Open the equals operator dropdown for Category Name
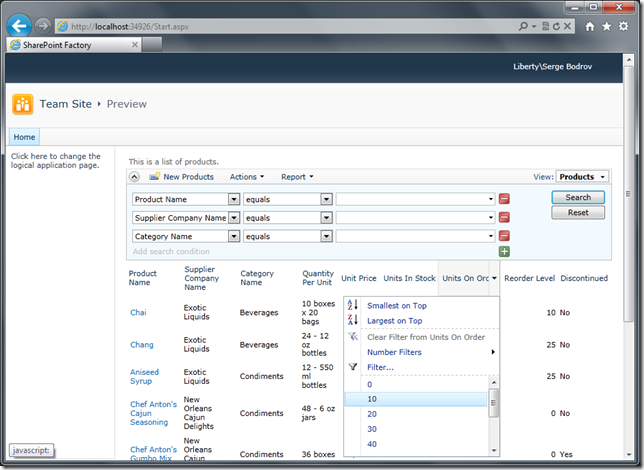This screenshot has width=644, height=470. pos(327,236)
